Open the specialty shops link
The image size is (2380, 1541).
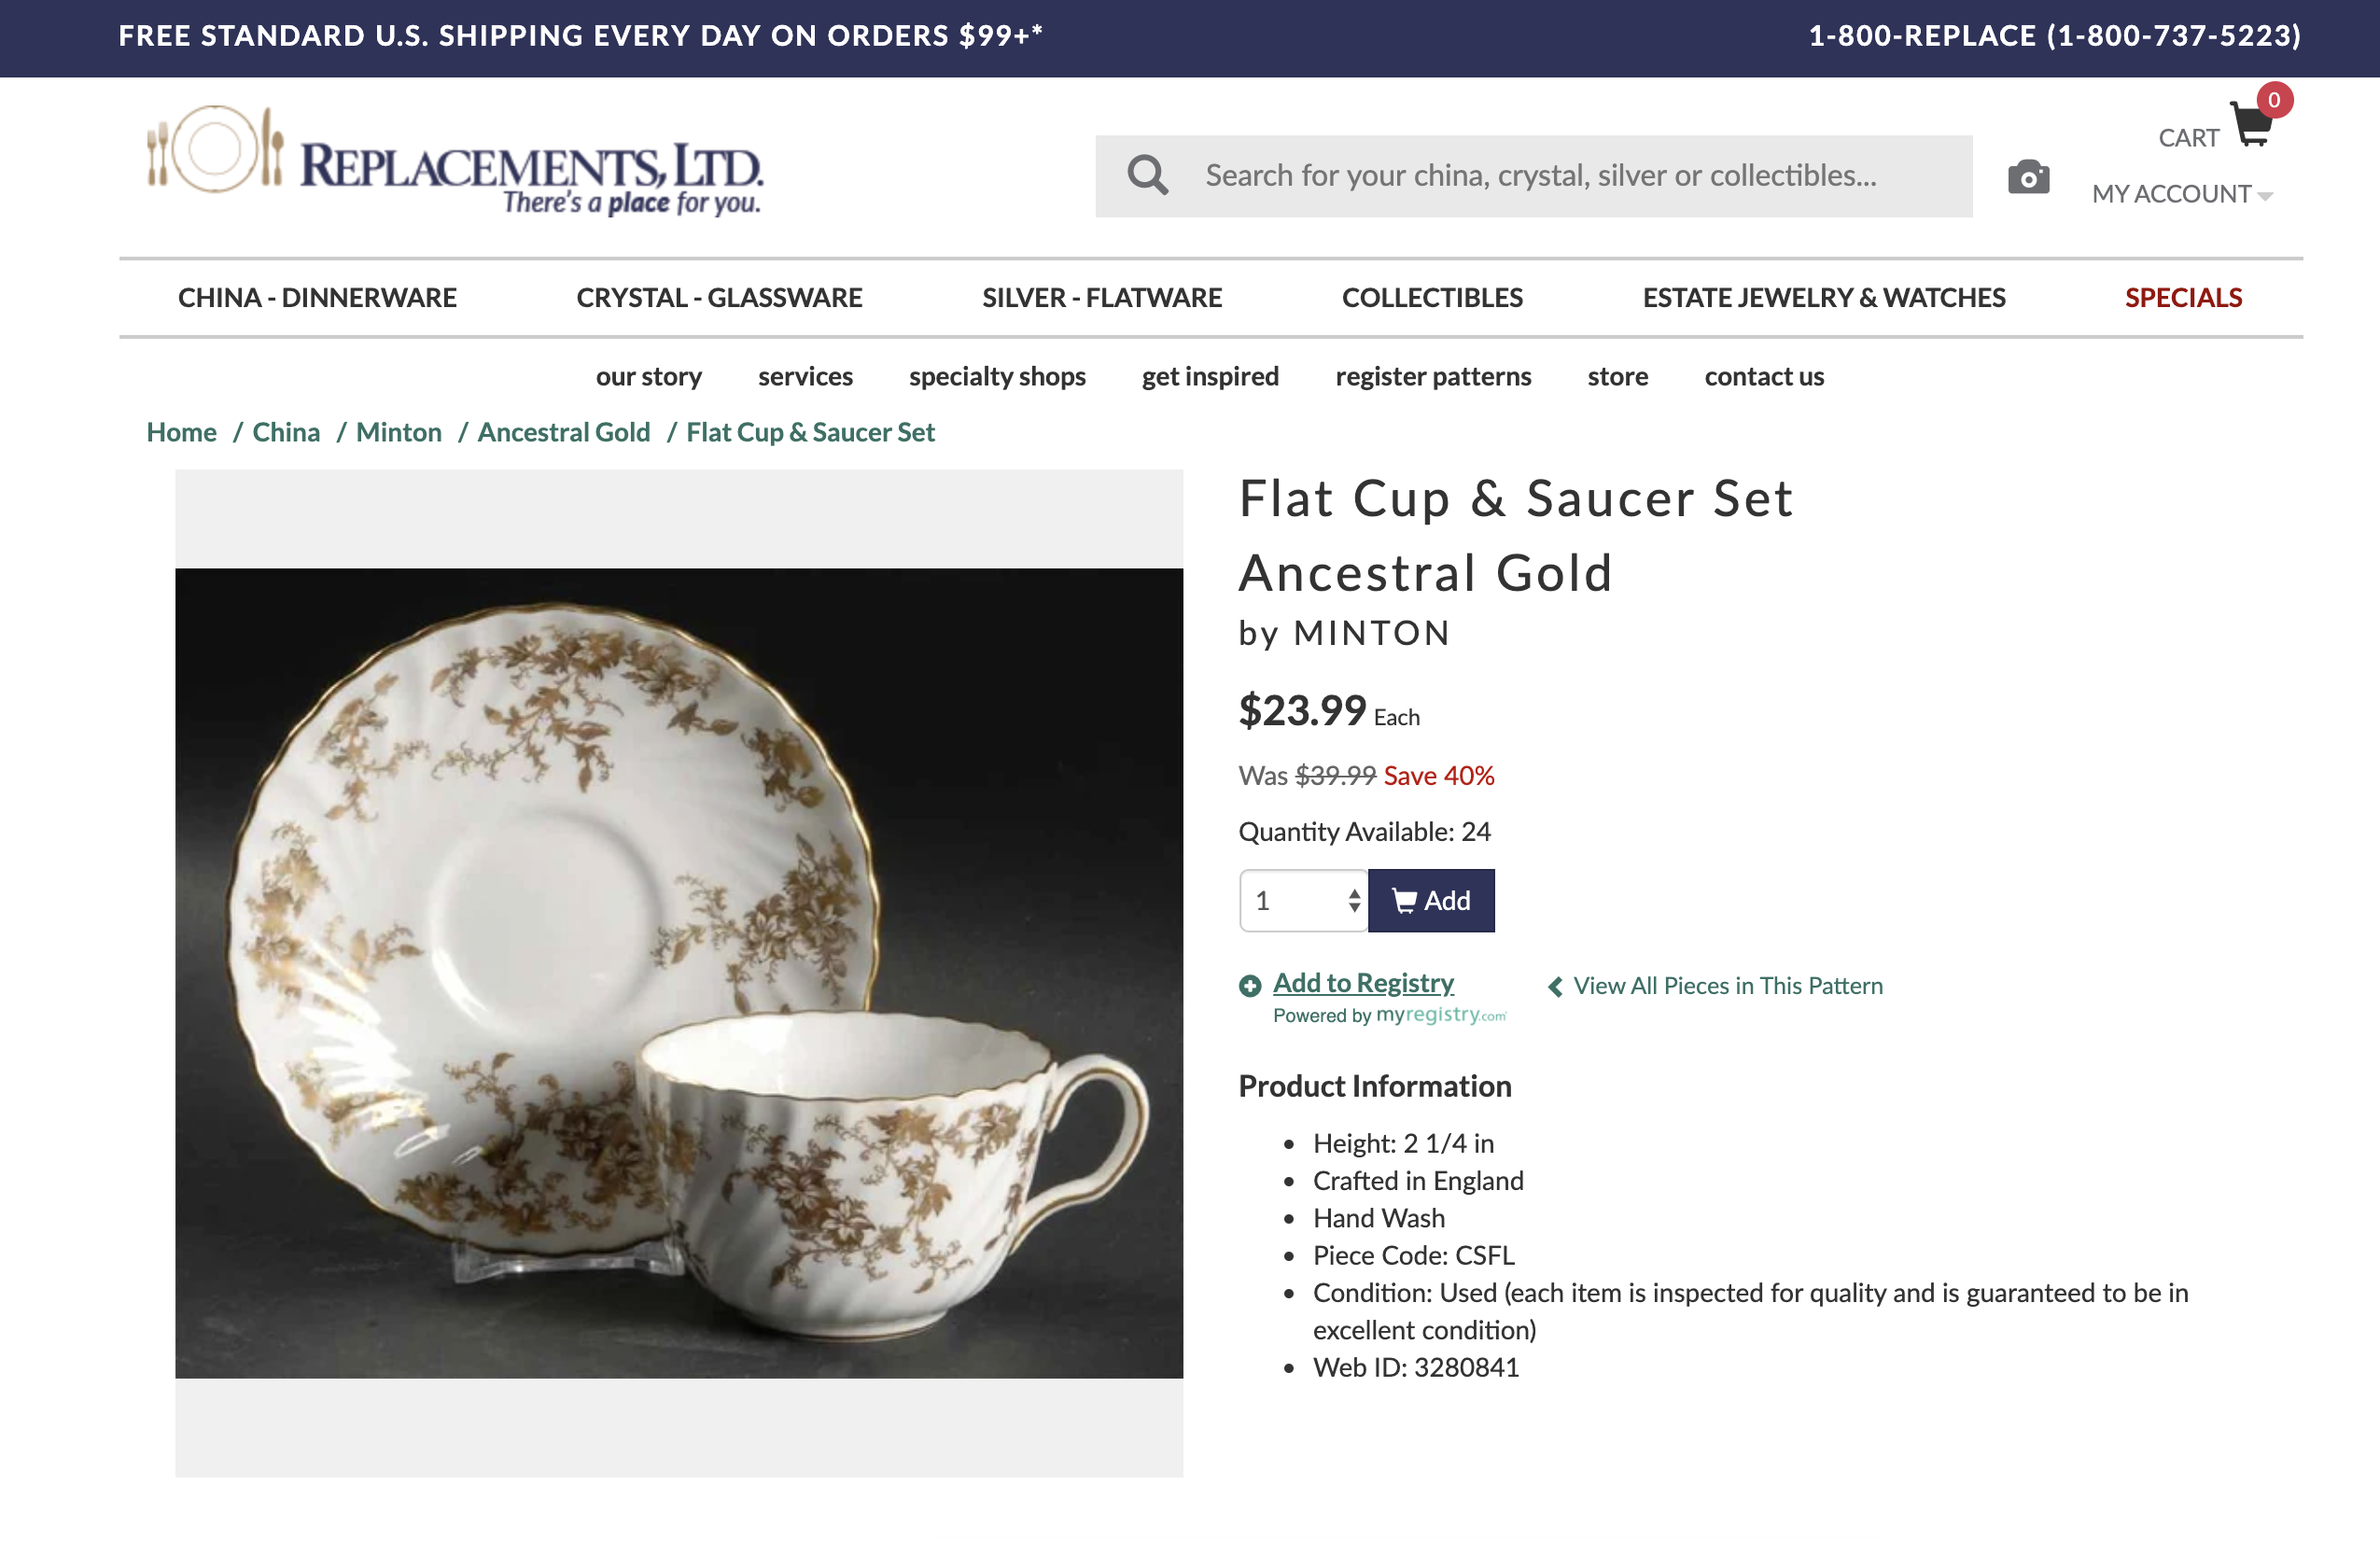996,376
